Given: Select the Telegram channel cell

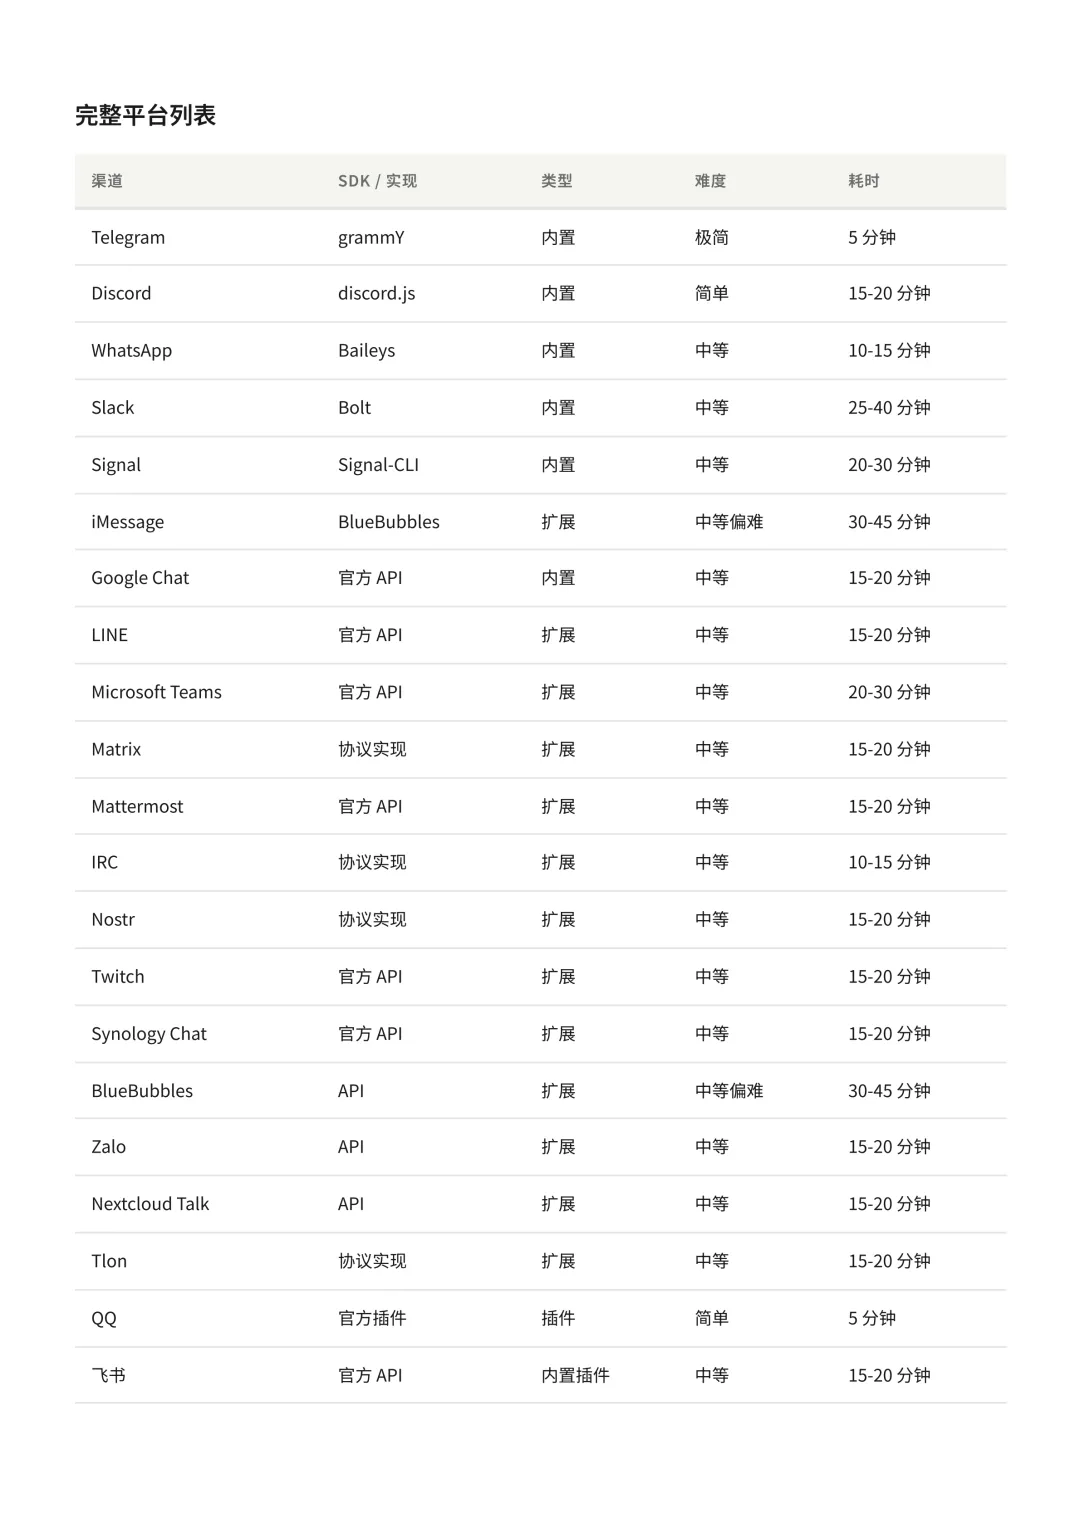Looking at the screenshot, I should 128,238.
